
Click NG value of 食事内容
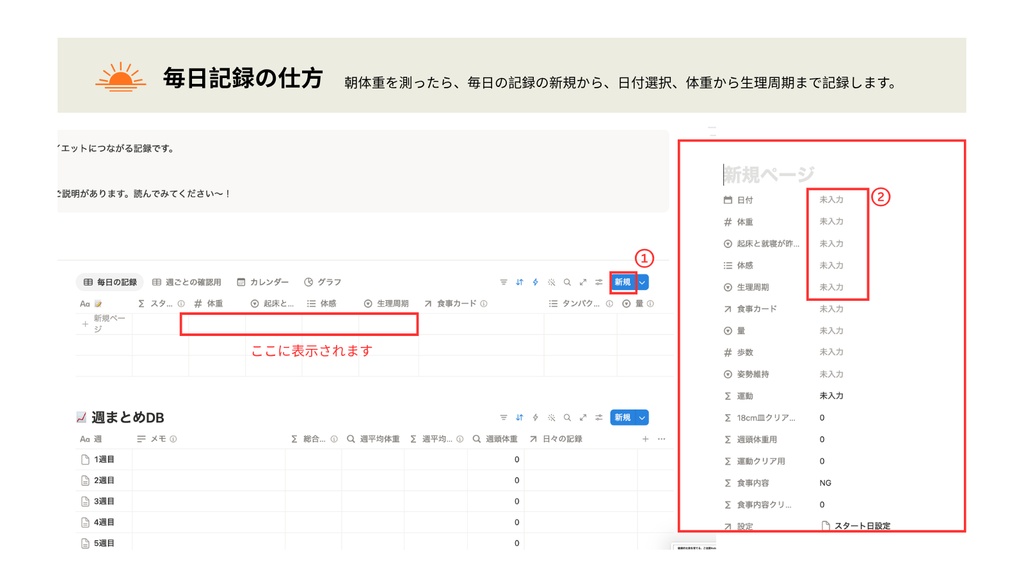[x=825, y=483]
